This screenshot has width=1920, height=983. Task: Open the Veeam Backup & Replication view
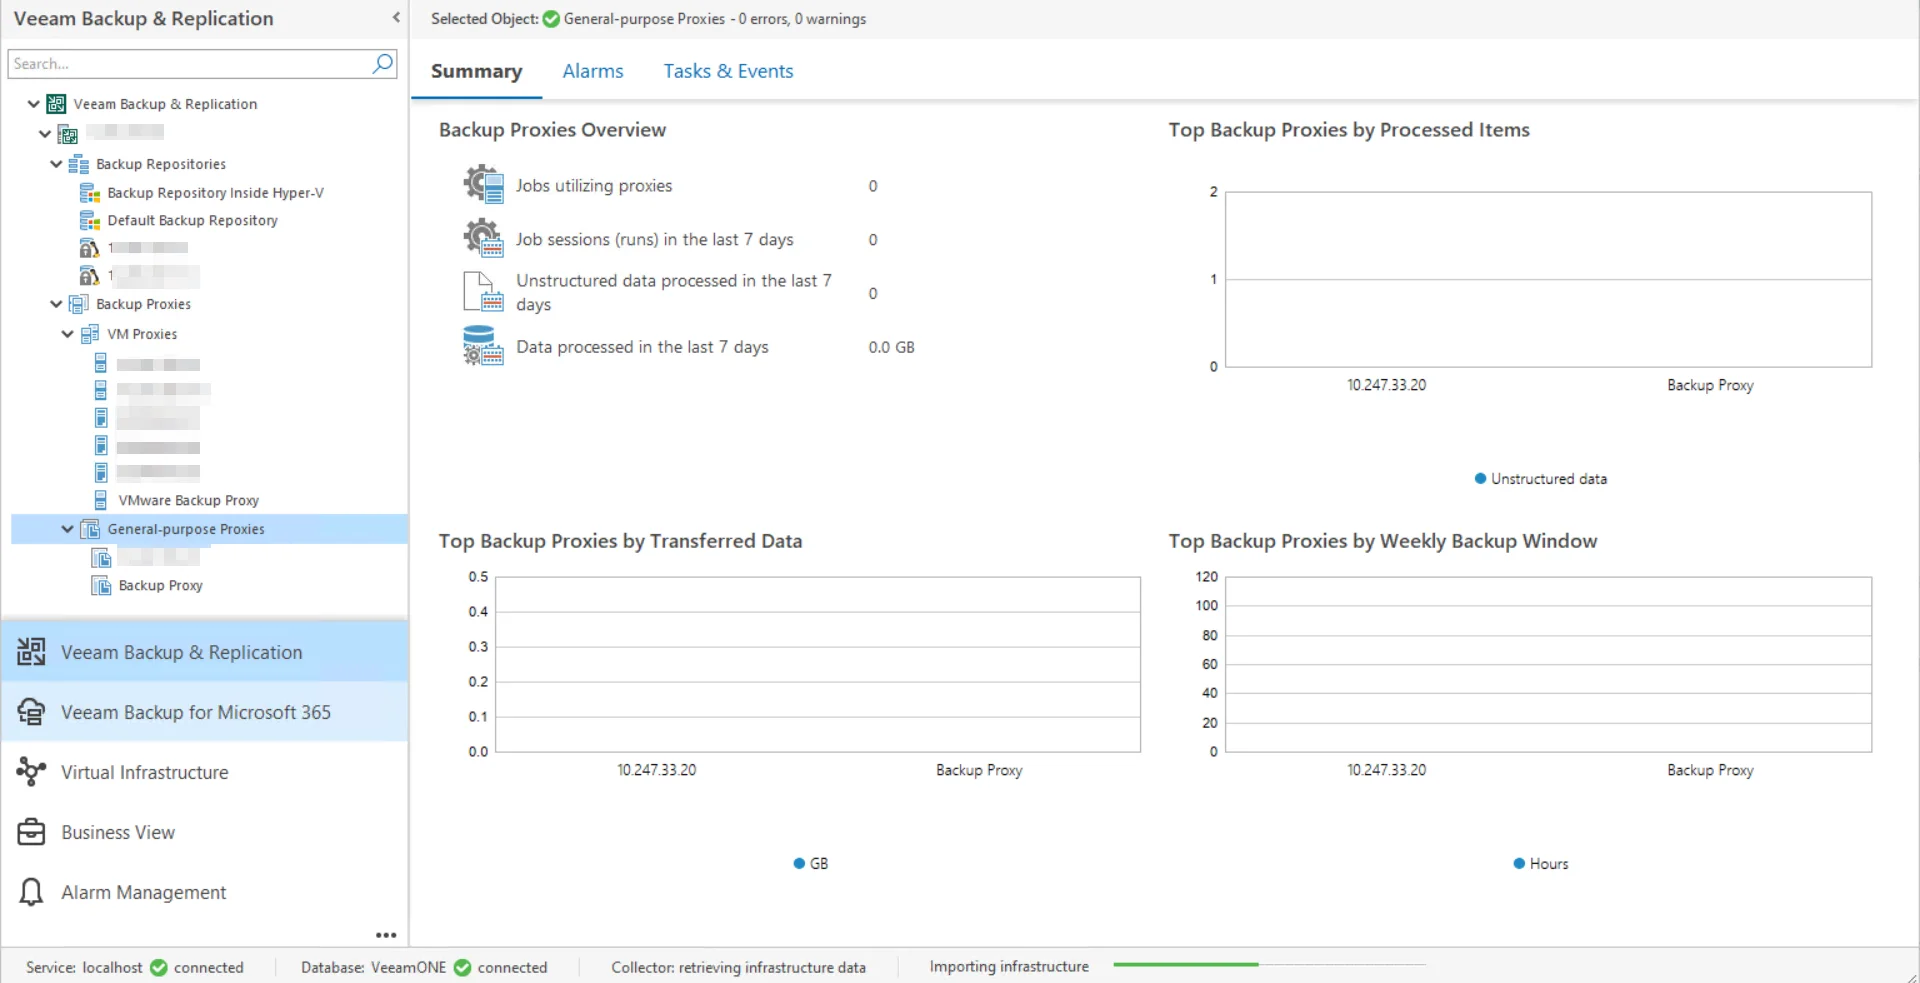[x=181, y=652]
